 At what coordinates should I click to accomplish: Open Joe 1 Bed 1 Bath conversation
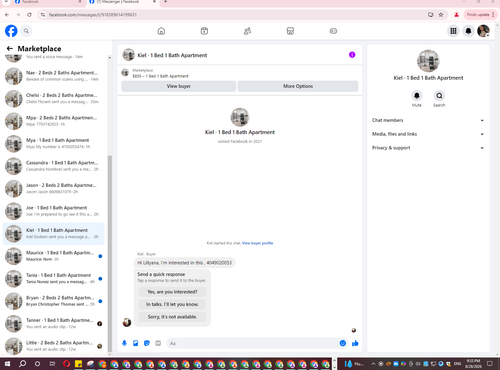53,211
